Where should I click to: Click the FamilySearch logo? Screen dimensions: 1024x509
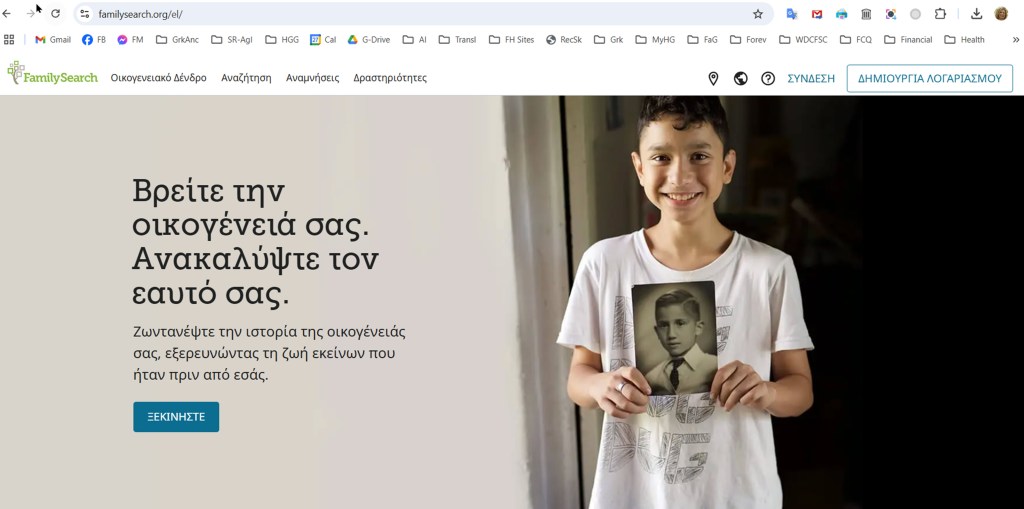(x=52, y=74)
